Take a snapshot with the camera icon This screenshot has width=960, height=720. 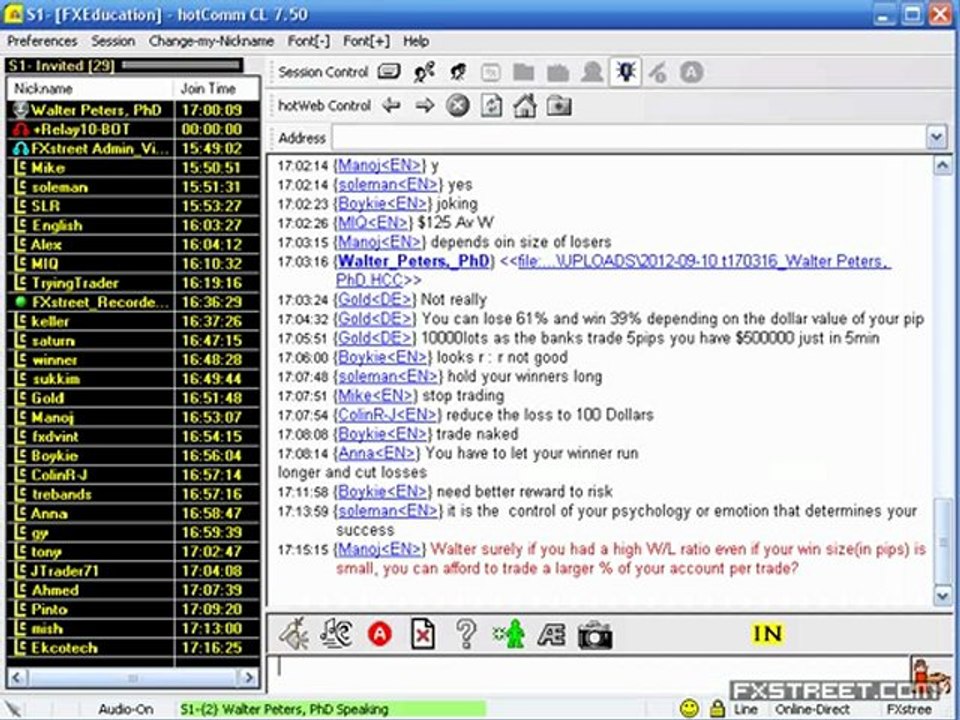(x=595, y=635)
